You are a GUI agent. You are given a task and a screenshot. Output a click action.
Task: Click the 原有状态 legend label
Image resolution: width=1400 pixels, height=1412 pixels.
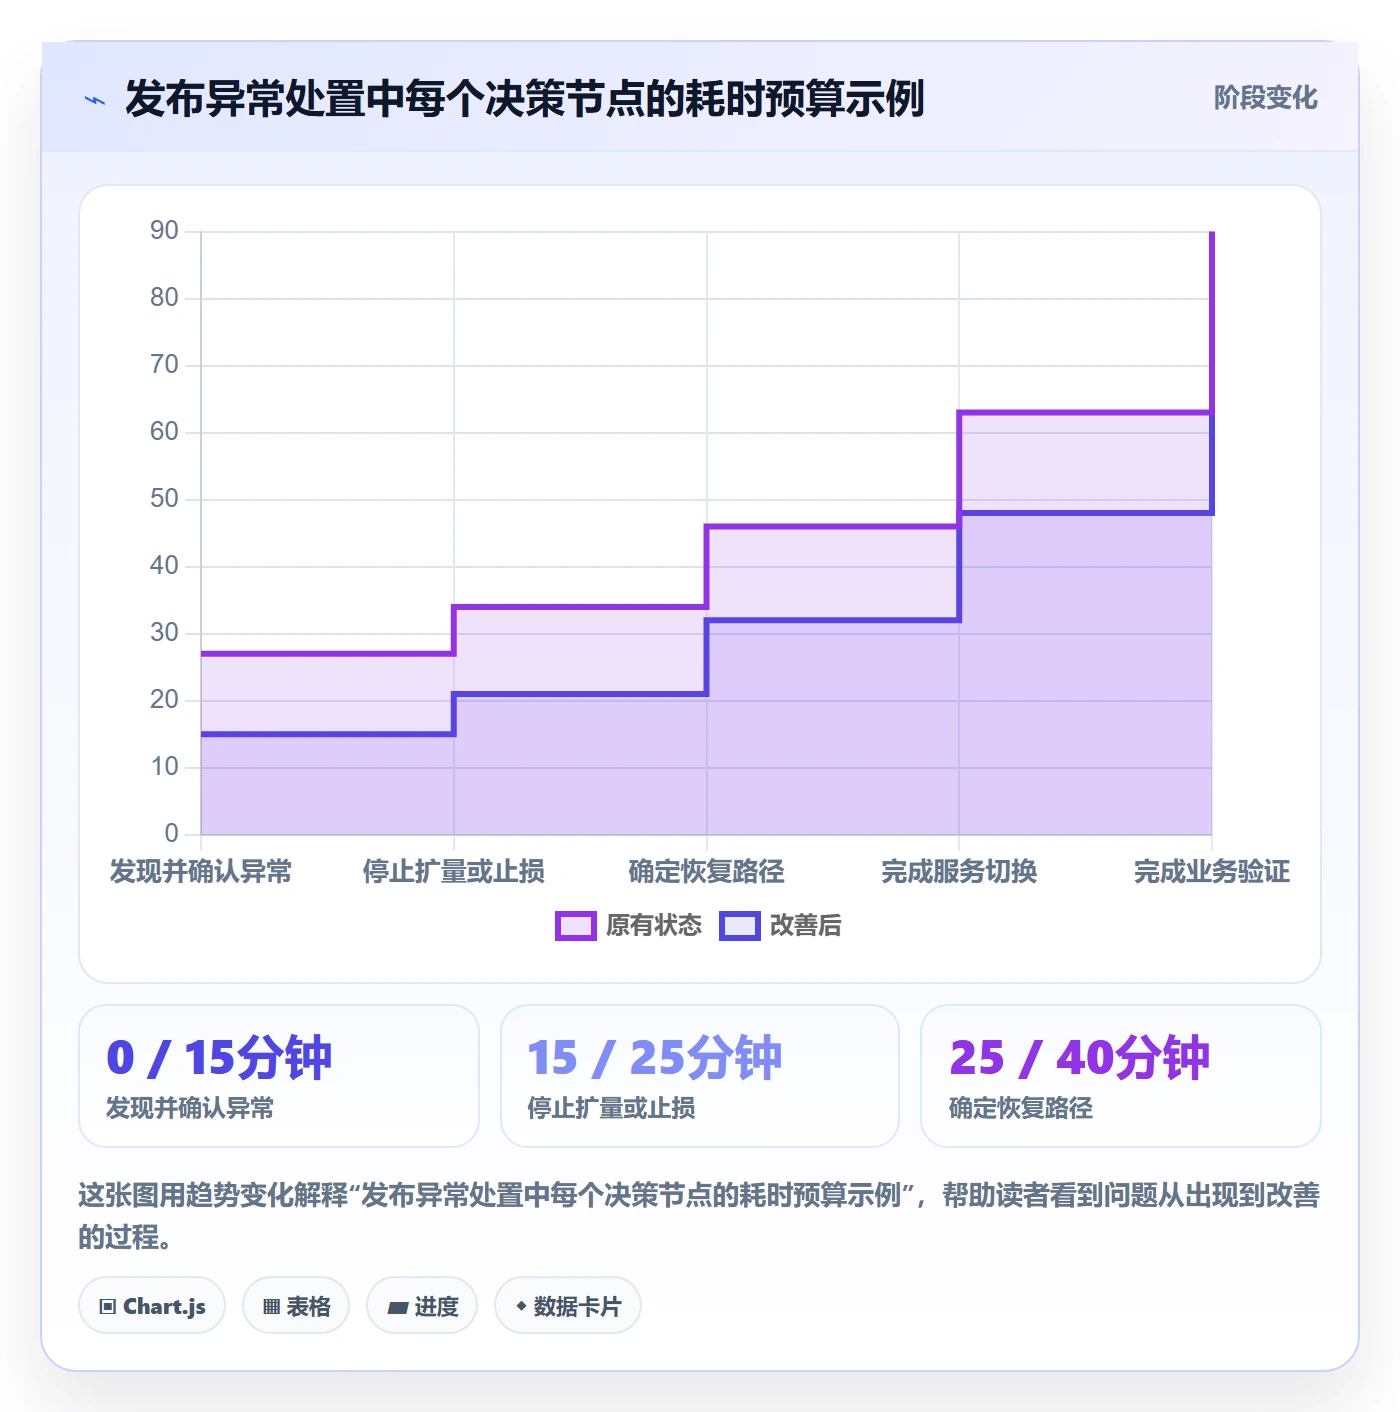point(654,926)
